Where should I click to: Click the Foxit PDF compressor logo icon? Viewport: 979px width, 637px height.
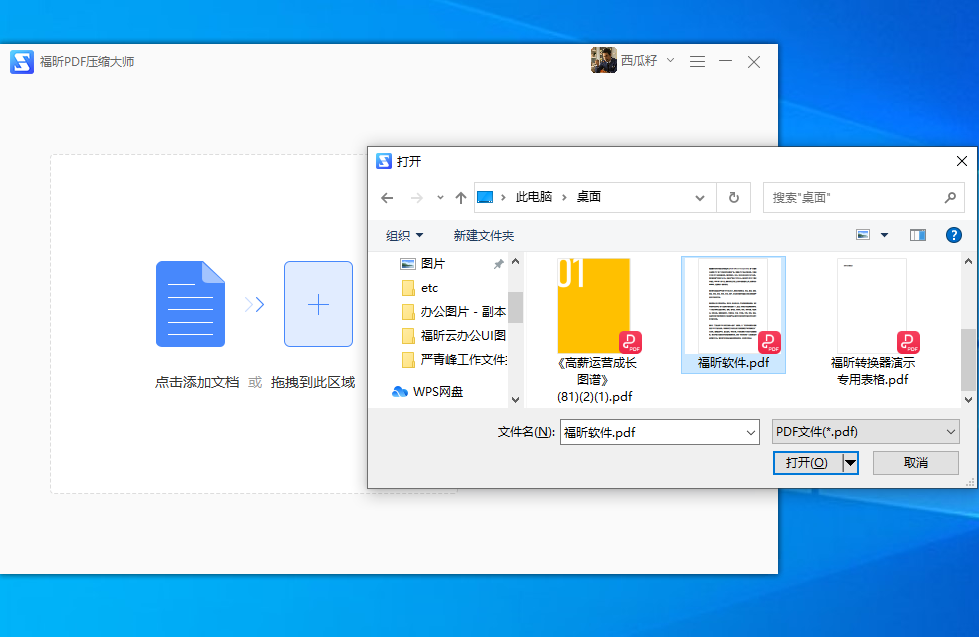[21, 61]
